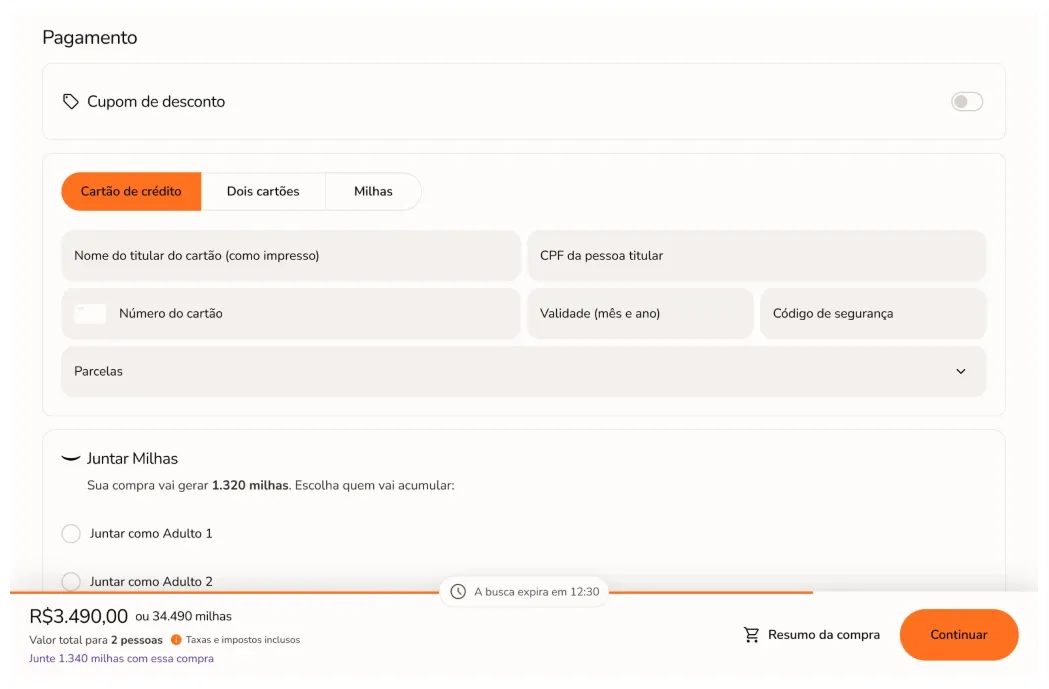This screenshot has width=1049, height=689.
Task: Click the R$3.490,00 total price
Action: coord(78,616)
